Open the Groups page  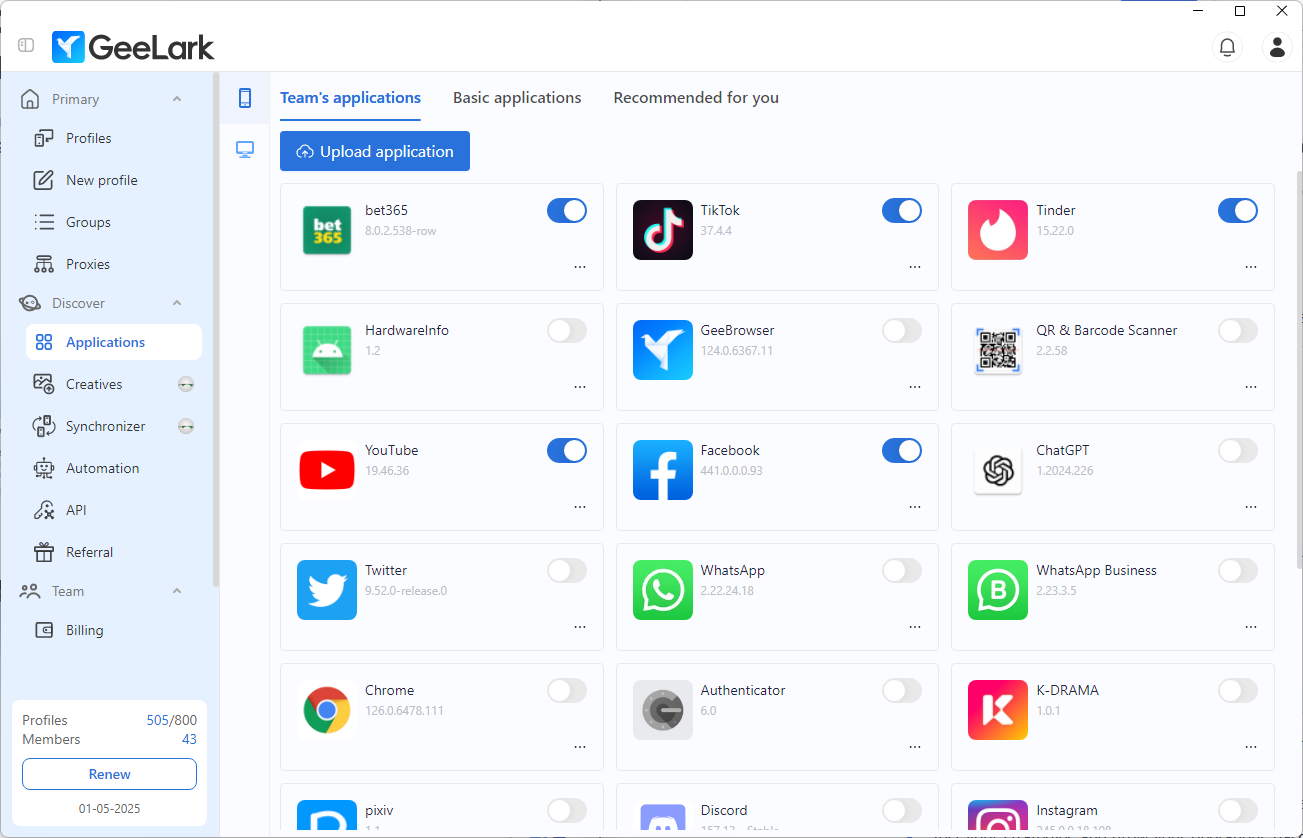[113, 222]
